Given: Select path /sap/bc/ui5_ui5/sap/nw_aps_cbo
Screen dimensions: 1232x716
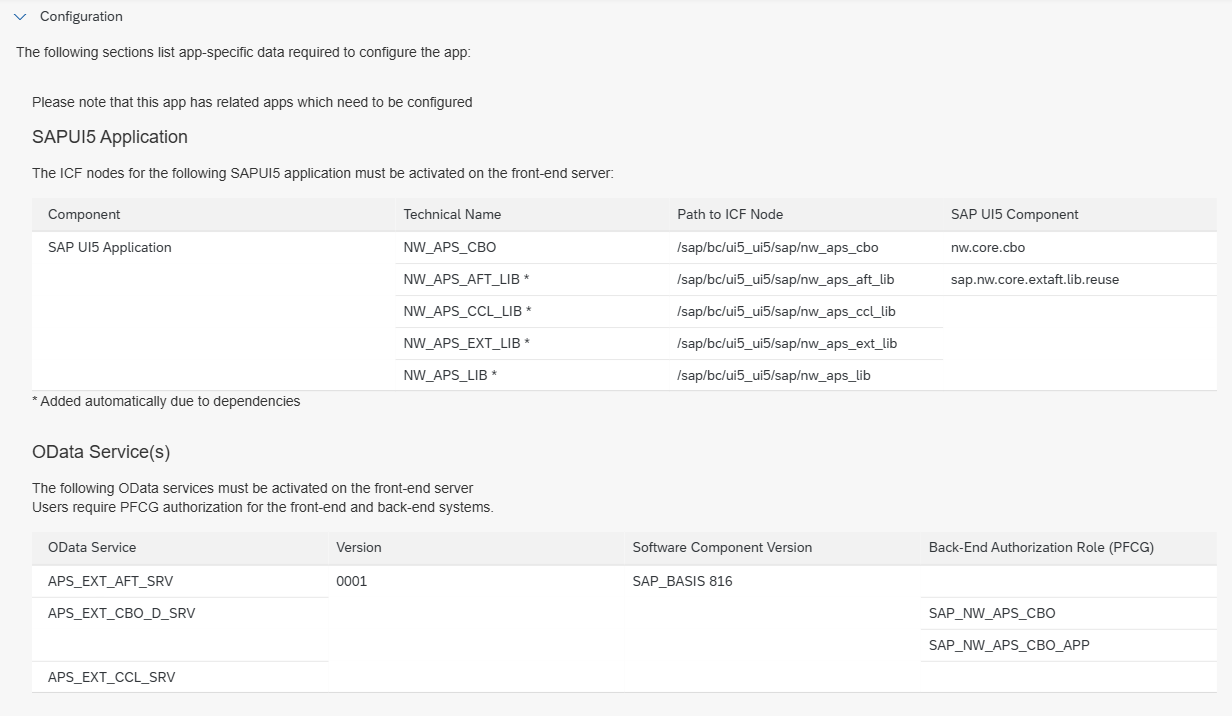Looking at the screenshot, I should tap(778, 247).
